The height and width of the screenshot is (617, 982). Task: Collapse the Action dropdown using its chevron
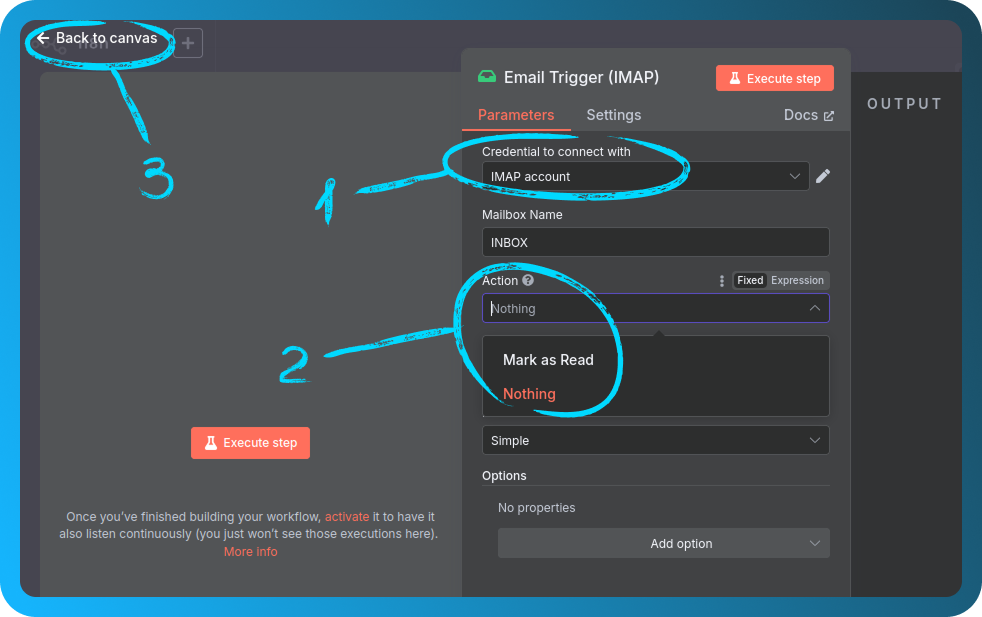coord(815,308)
